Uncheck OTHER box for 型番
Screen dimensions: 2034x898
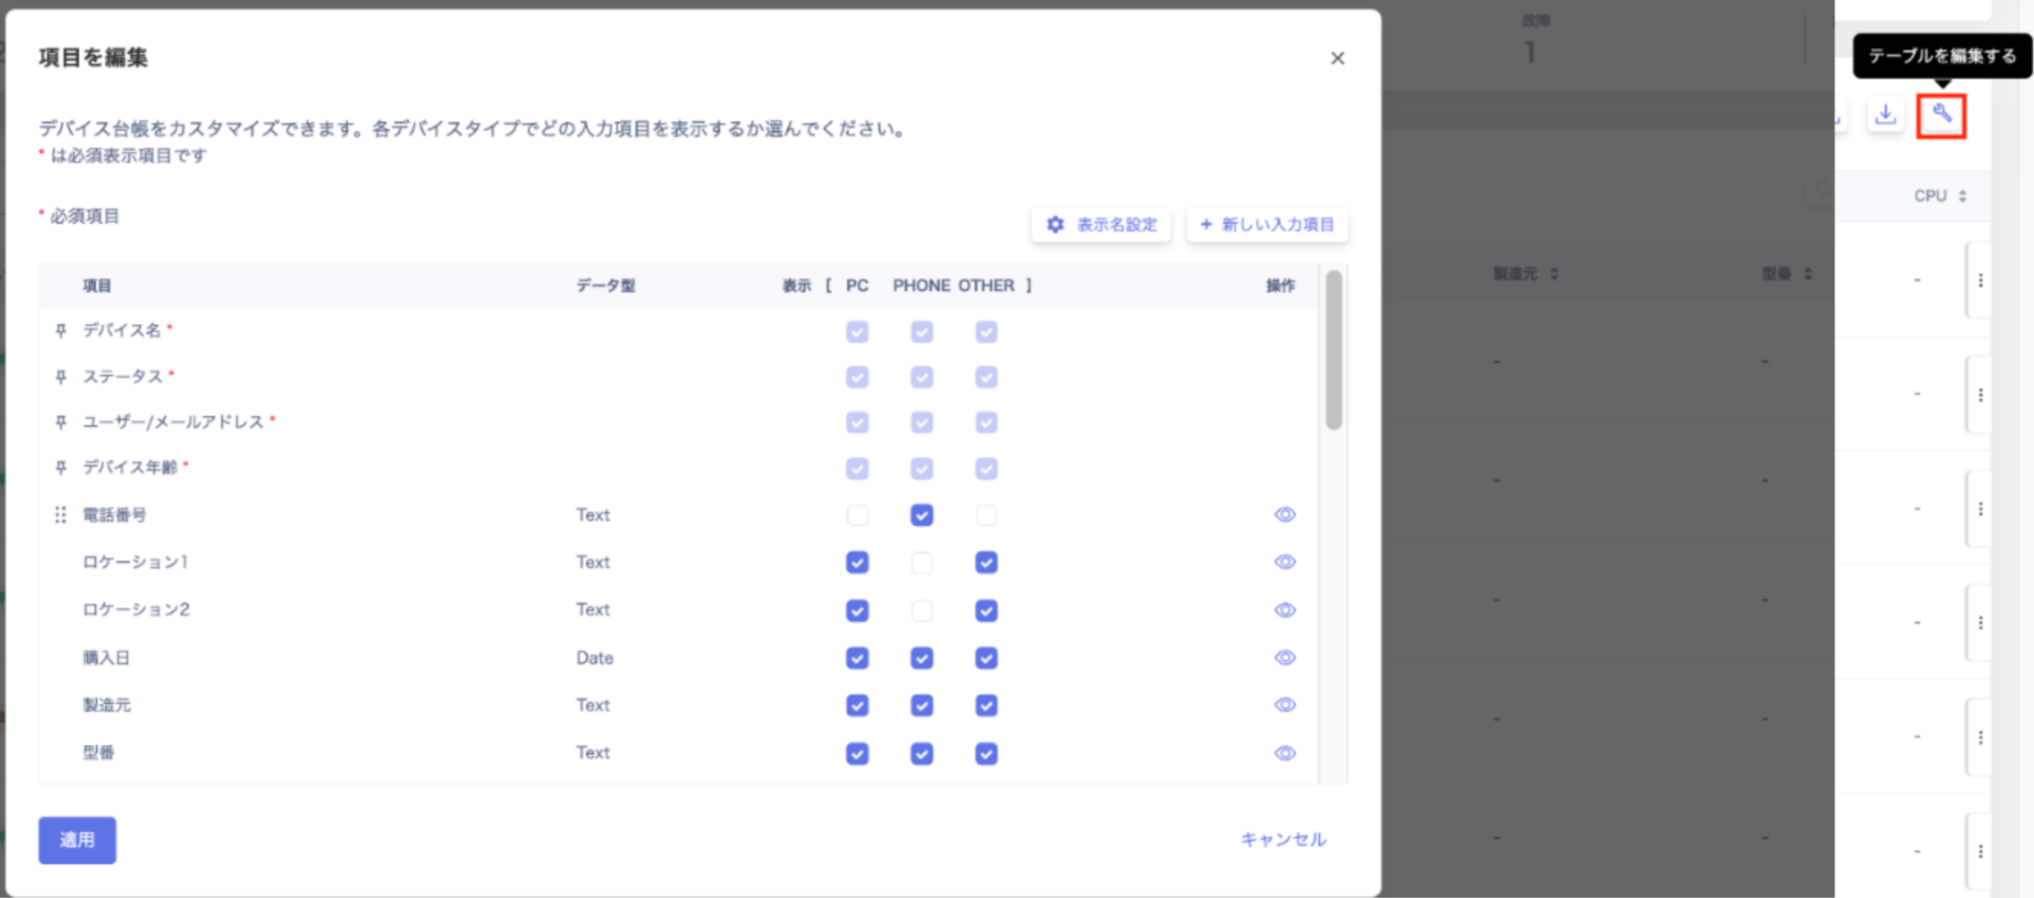click(x=986, y=753)
